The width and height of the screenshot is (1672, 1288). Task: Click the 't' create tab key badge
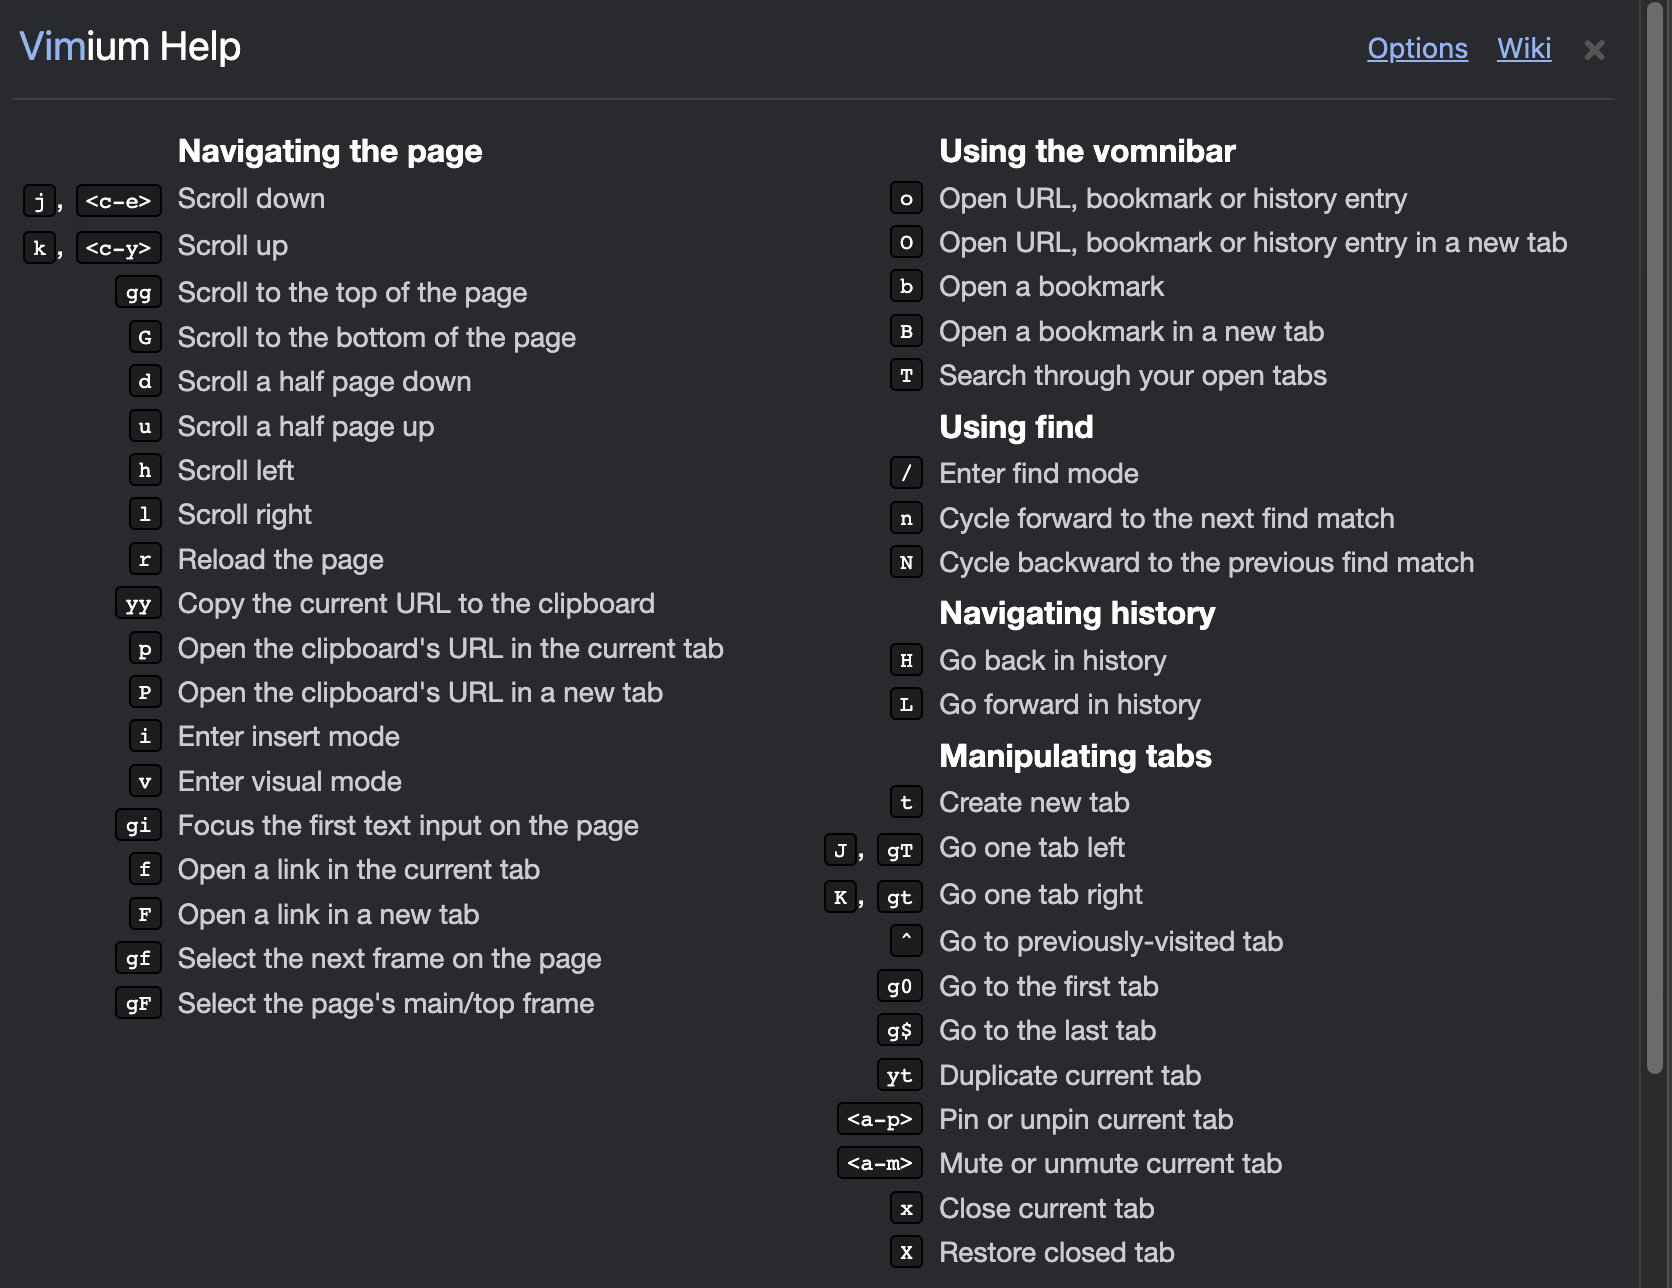coord(906,802)
